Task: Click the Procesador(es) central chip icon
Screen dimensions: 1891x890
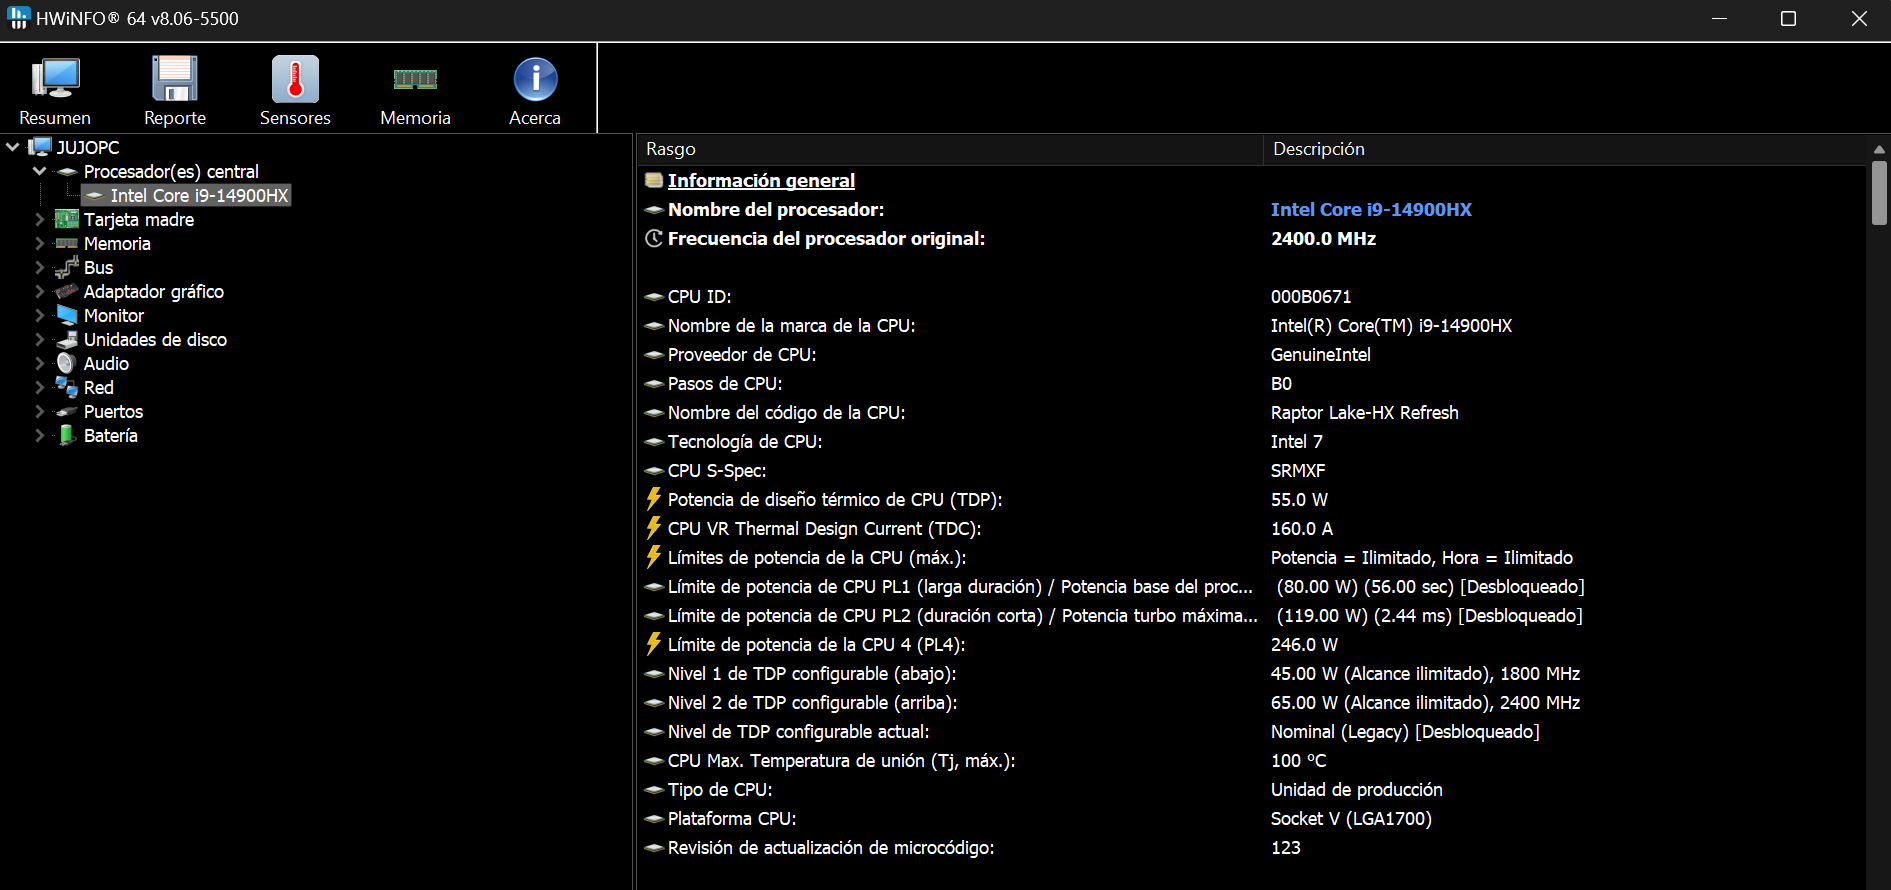Action: pos(67,172)
